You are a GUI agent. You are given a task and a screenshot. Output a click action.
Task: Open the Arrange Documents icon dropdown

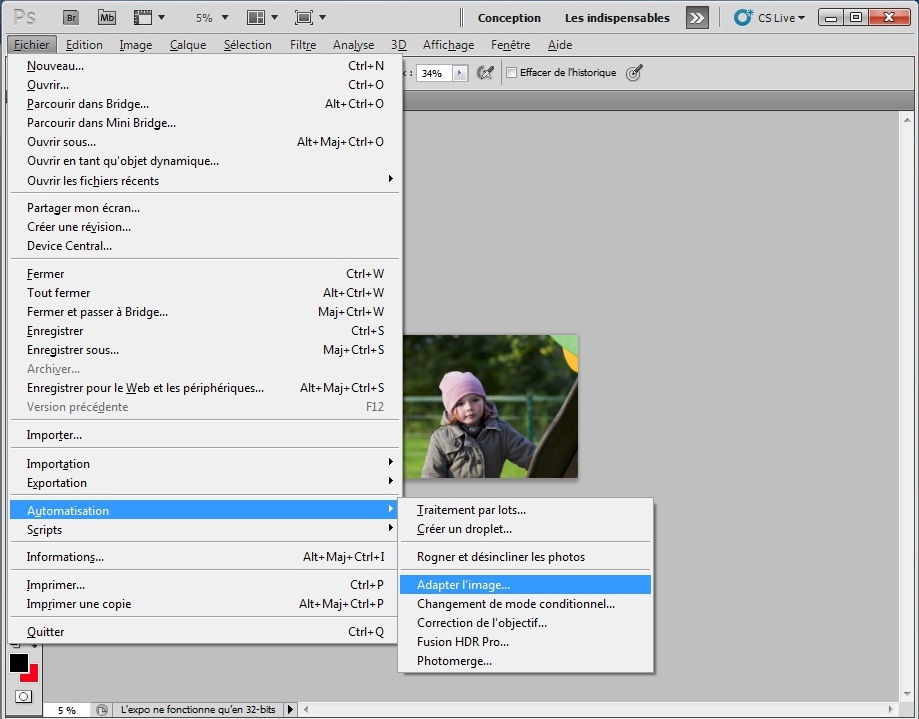click(262, 18)
